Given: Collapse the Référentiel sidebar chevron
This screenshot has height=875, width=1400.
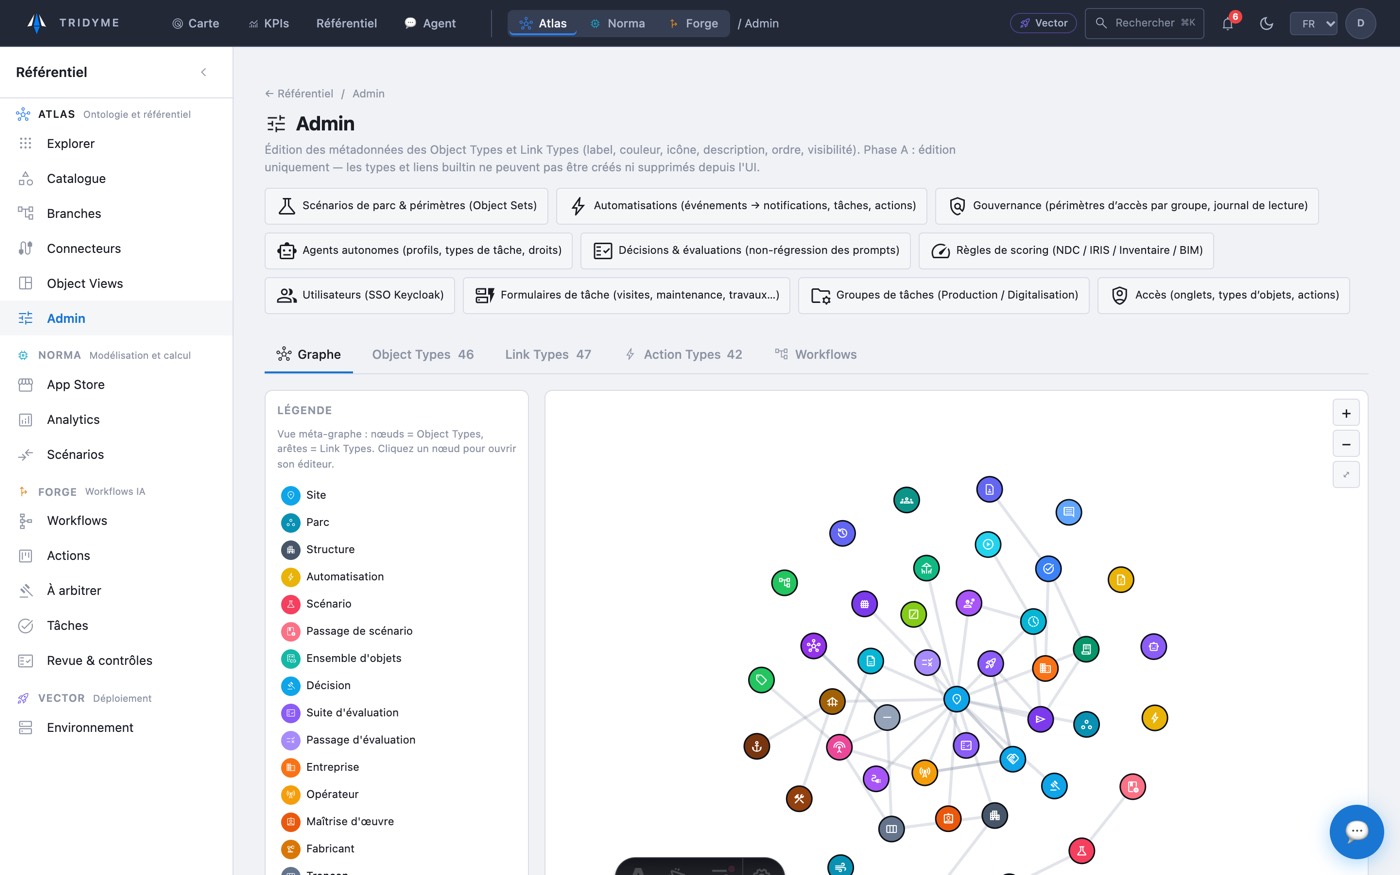Looking at the screenshot, I should coord(203,72).
